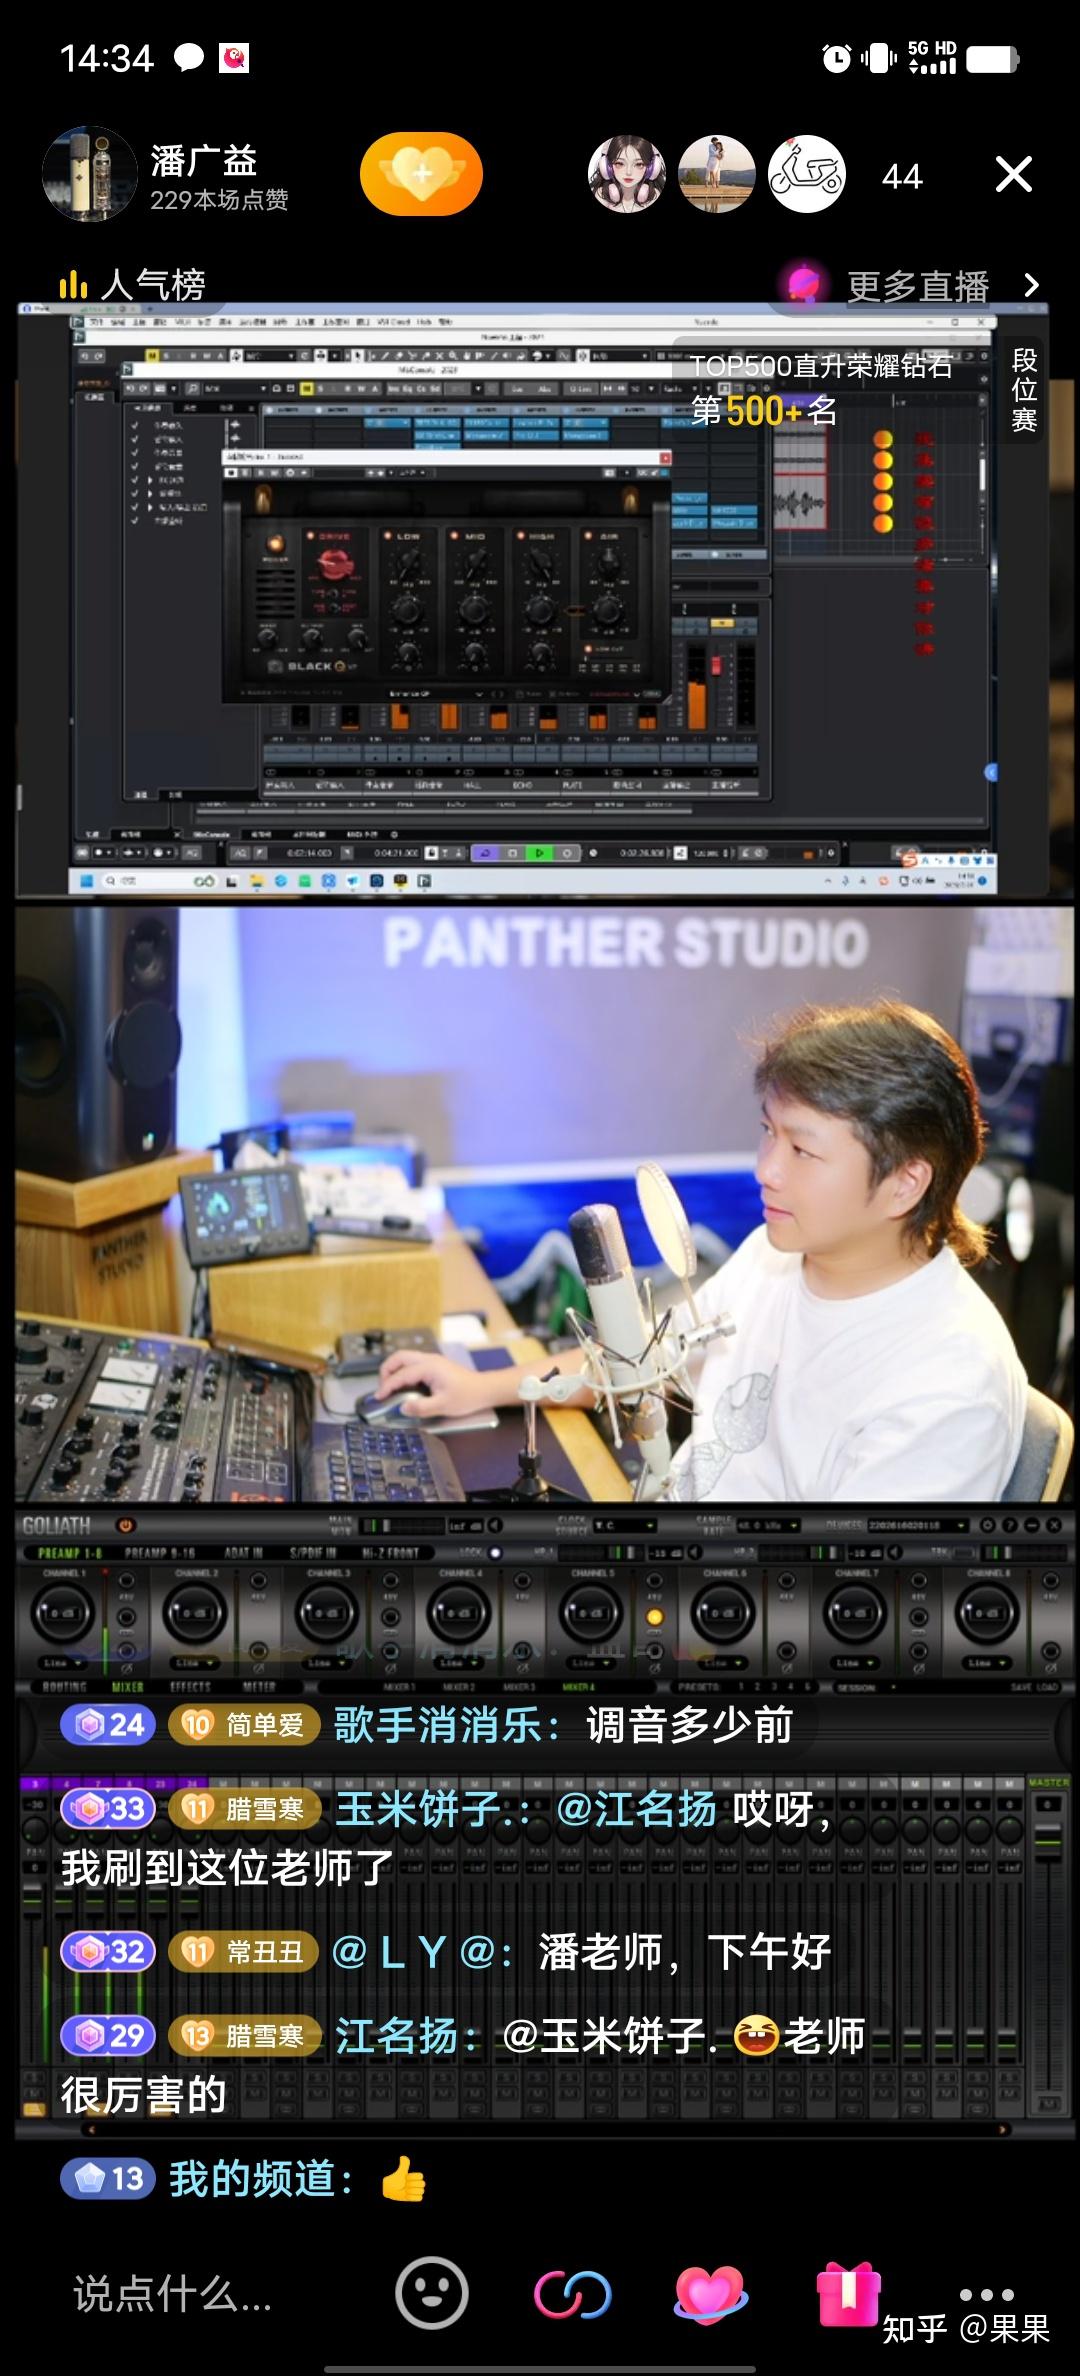
Task: Switch to Goliath EFFECTS page
Action: (190, 1687)
